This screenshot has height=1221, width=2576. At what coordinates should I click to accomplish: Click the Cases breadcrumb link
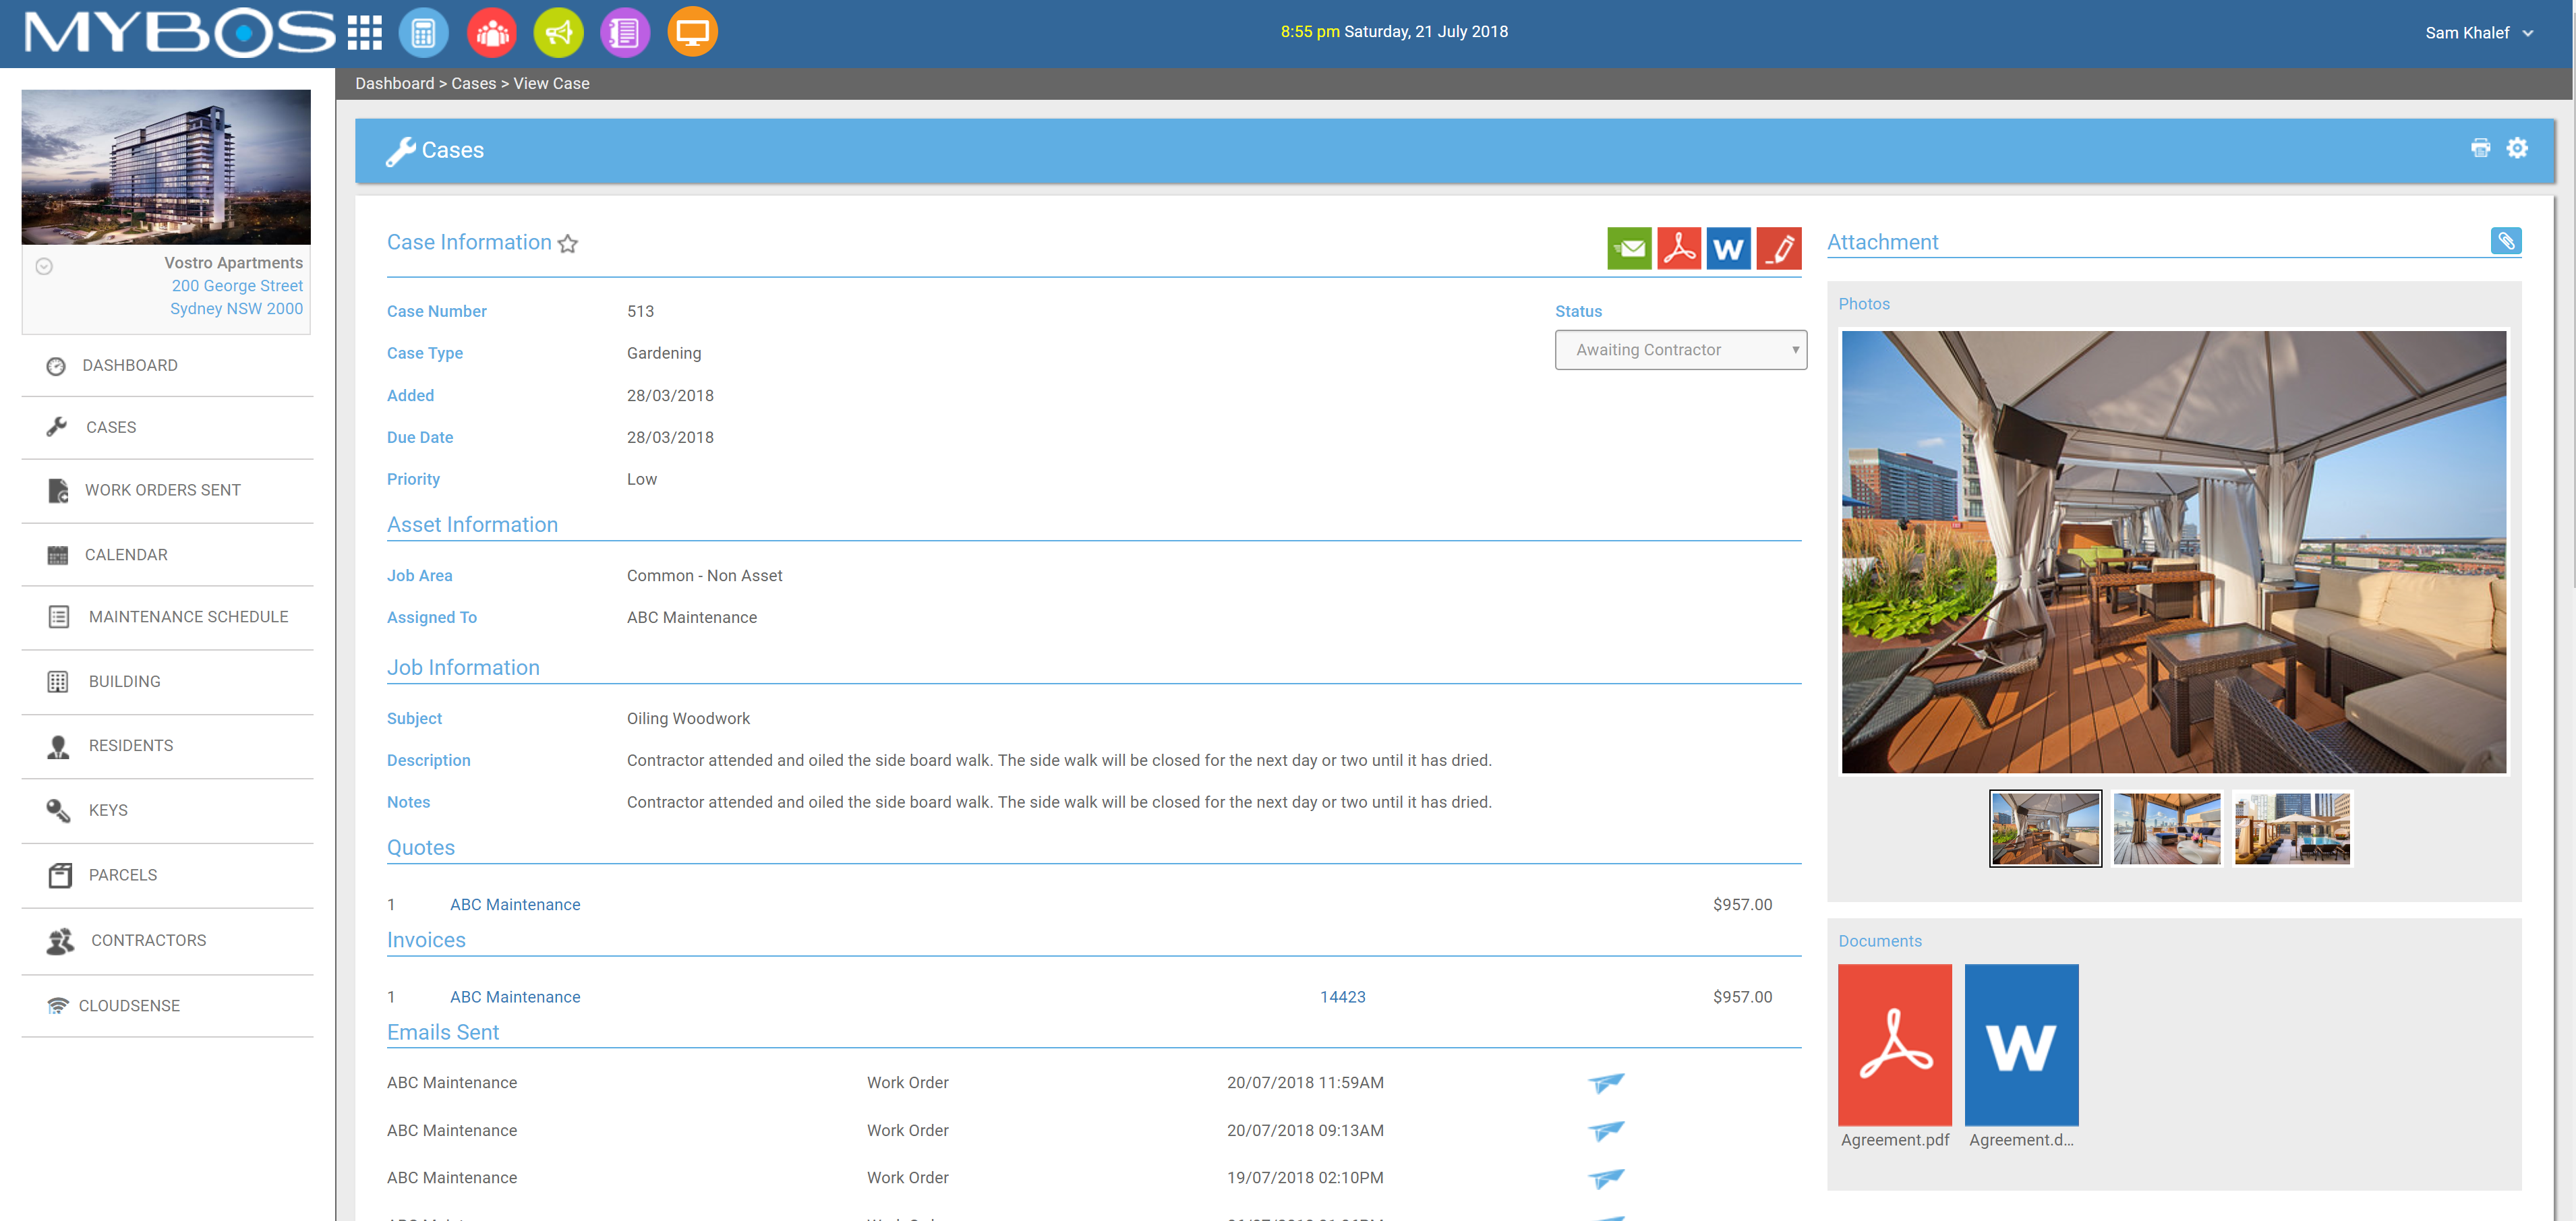[473, 84]
